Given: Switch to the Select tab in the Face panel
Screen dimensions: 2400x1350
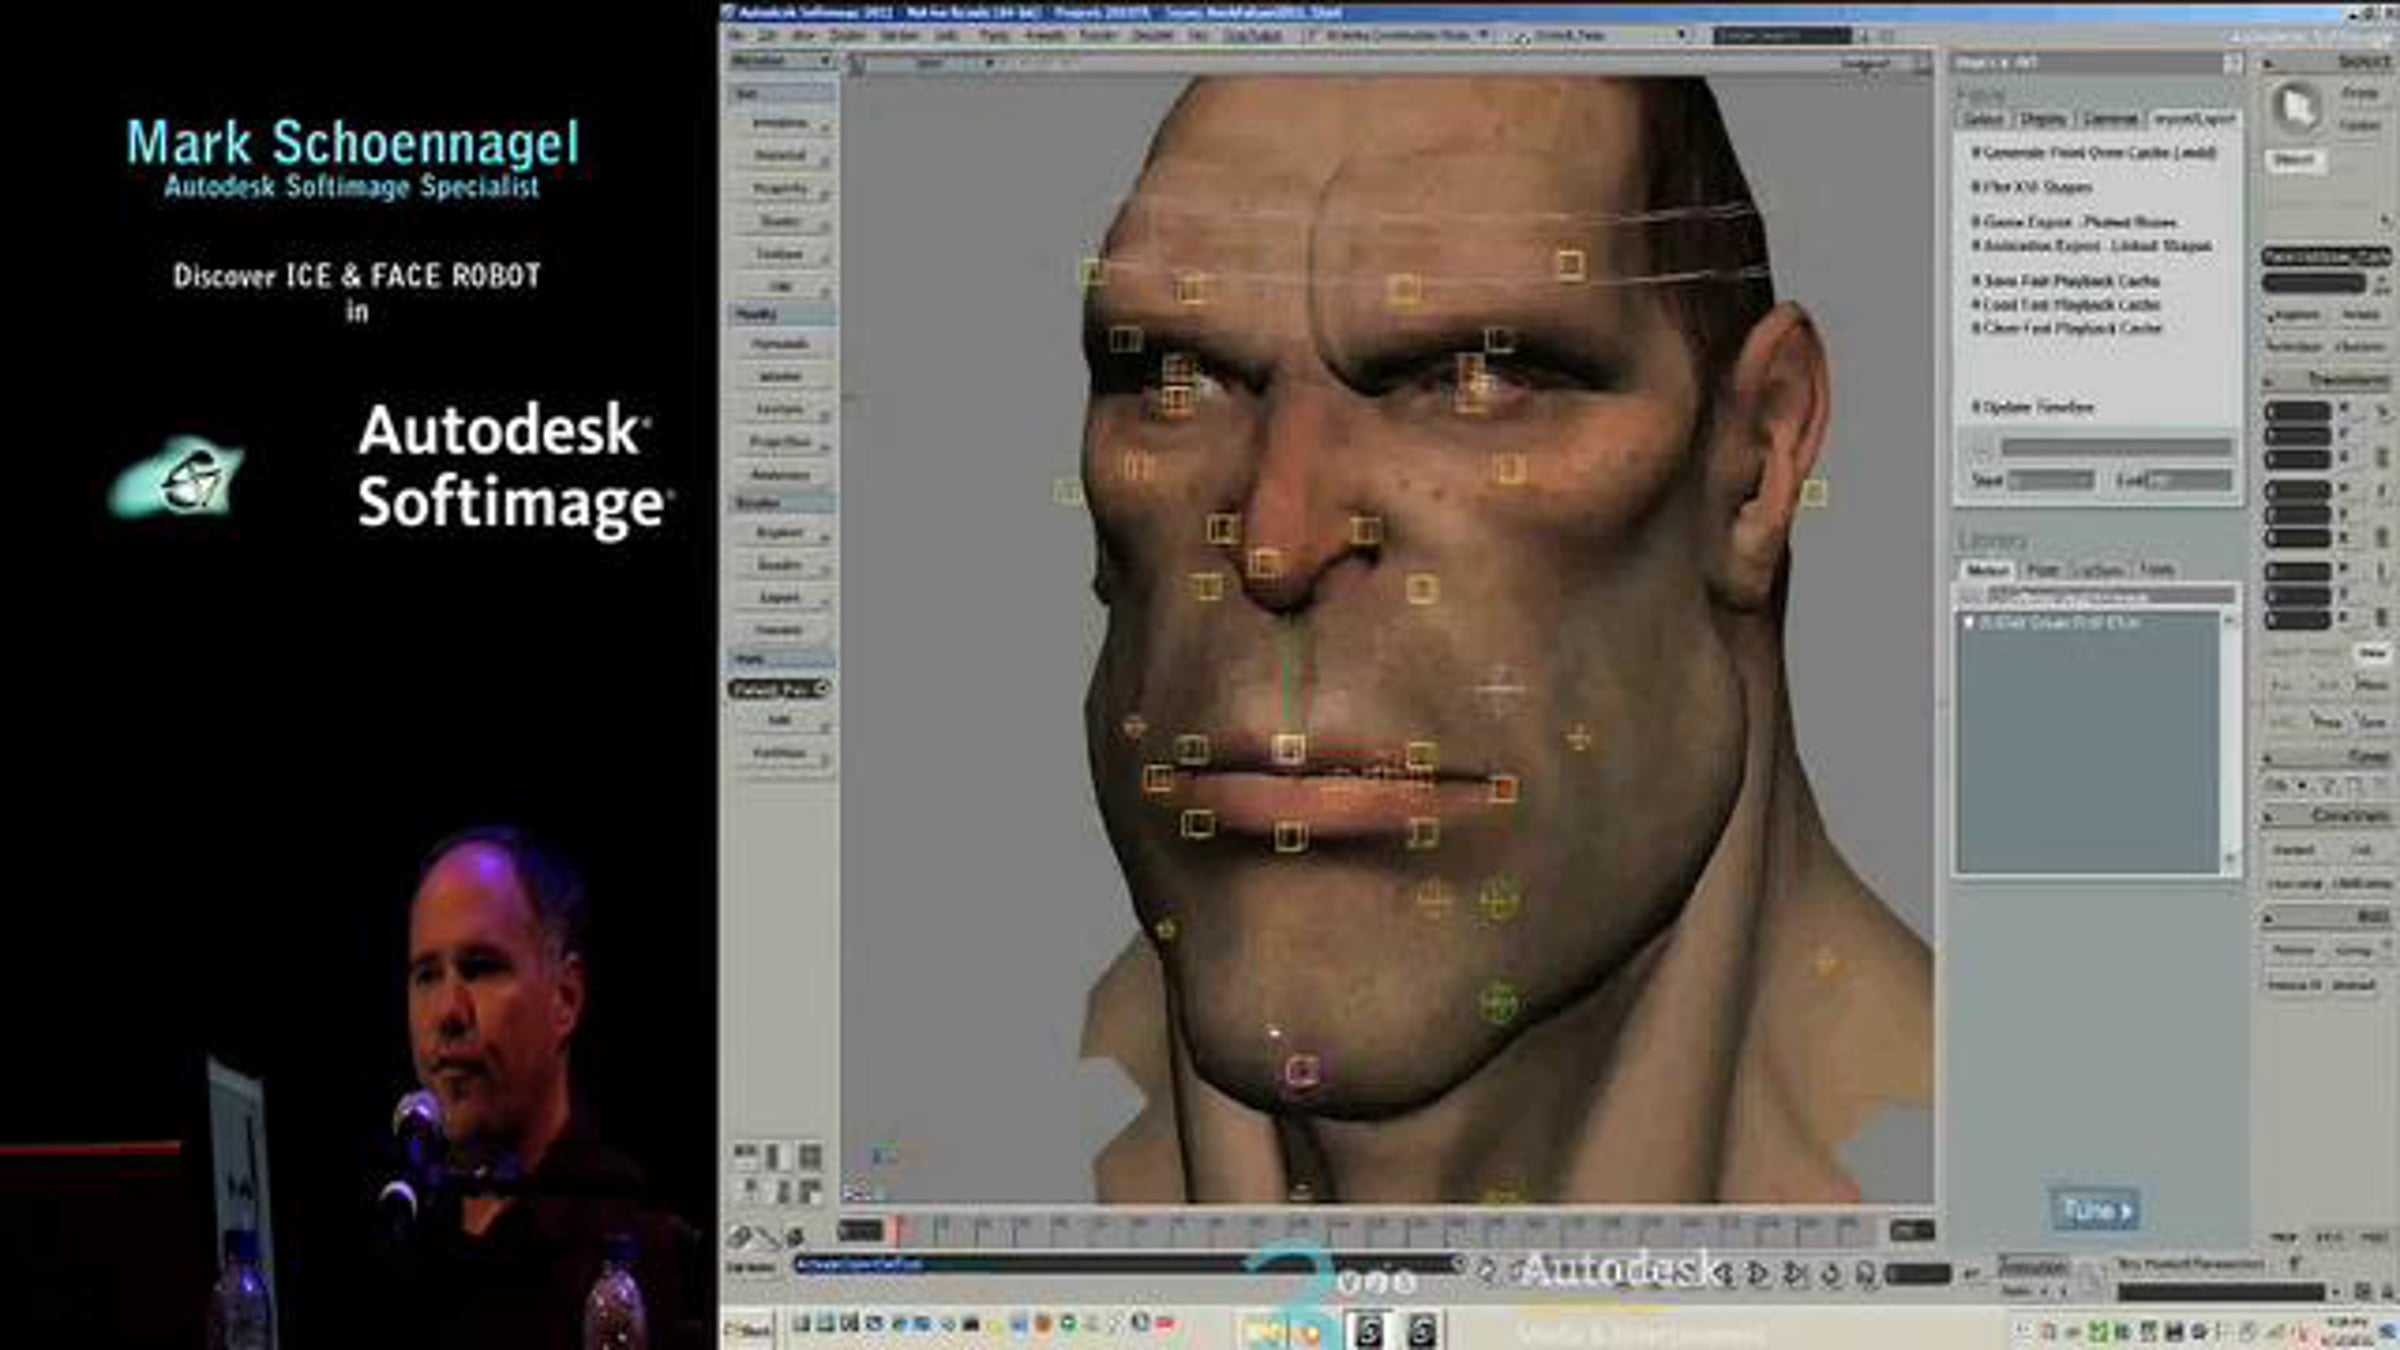Looking at the screenshot, I should pos(1982,119).
